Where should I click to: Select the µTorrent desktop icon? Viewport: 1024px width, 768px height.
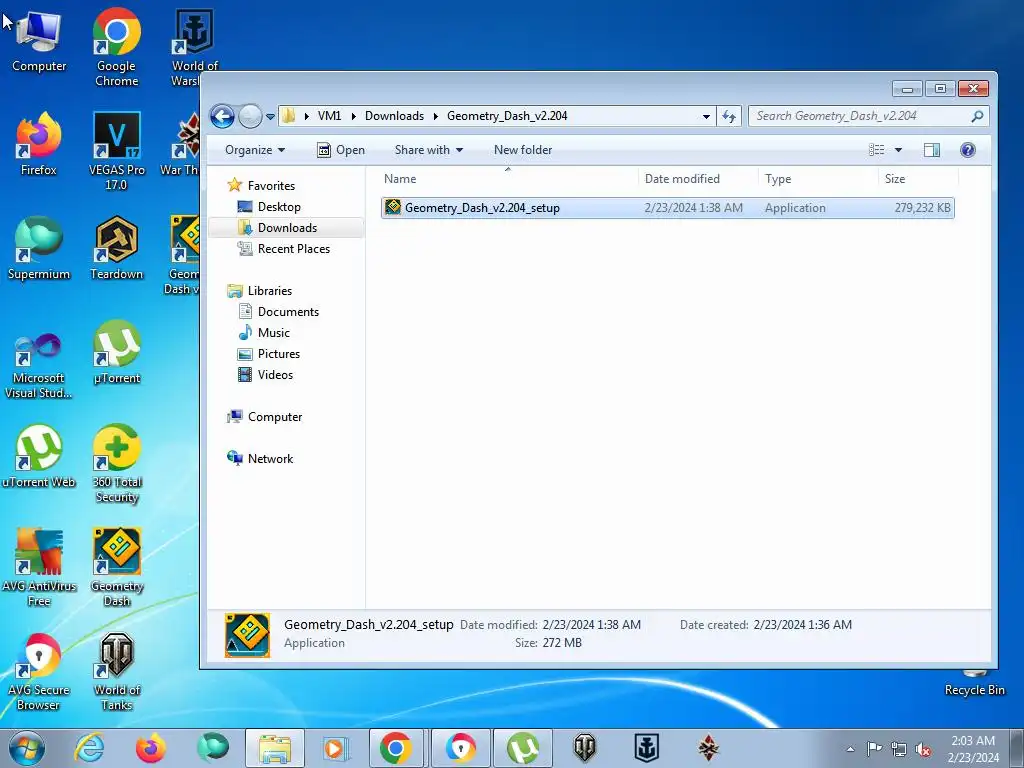pyautogui.click(x=116, y=353)
